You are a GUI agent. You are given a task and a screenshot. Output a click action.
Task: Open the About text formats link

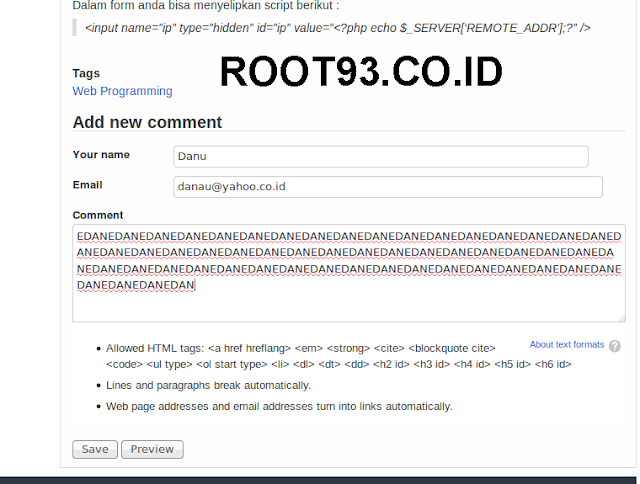click(x=567, y=344)
